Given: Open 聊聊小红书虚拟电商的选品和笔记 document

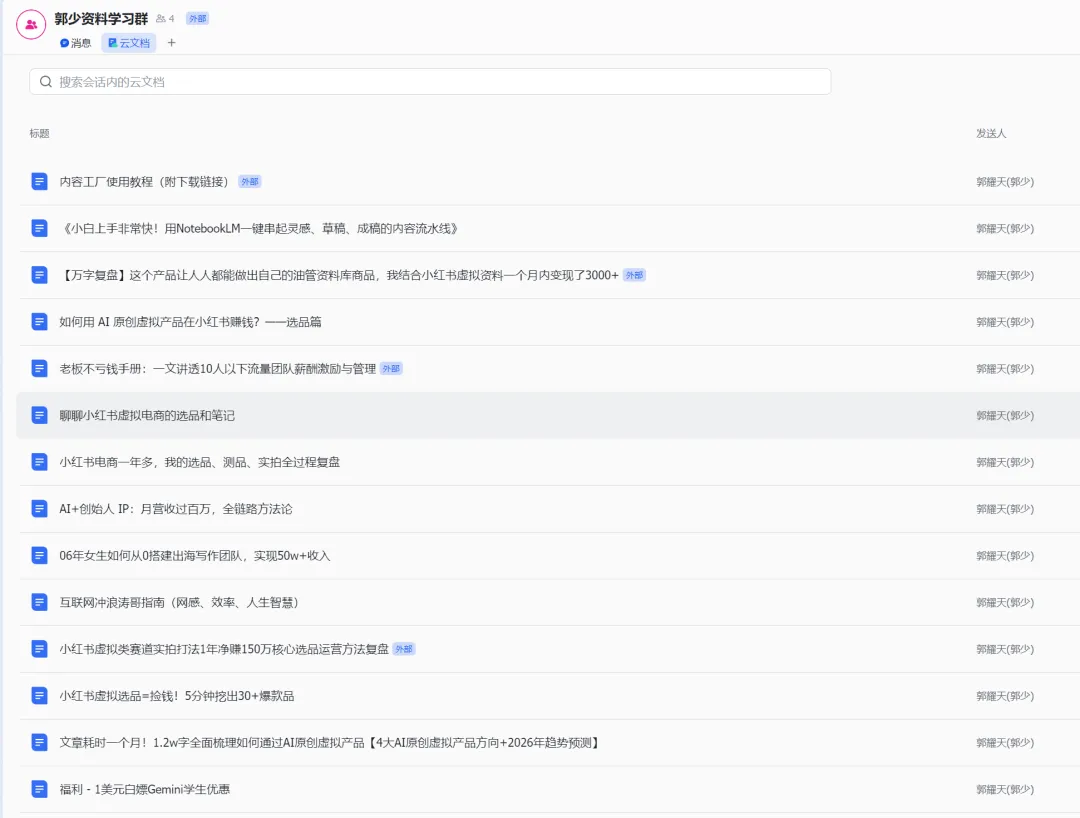Looking at the screenshot, I should 147,415.
